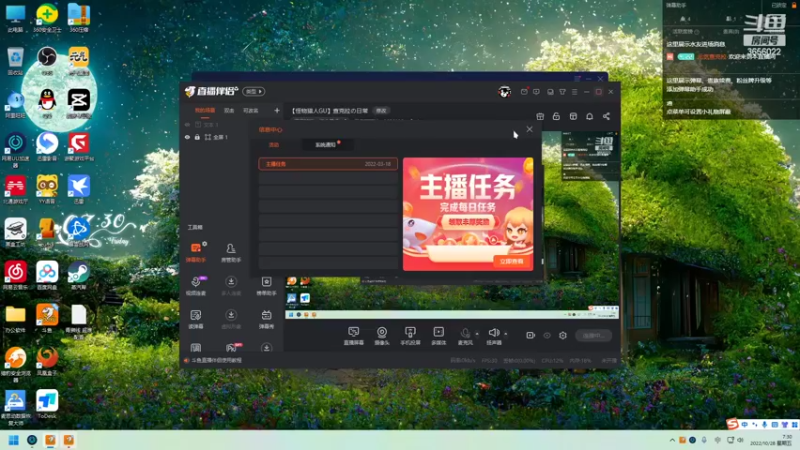Click the record video icon in bottom bar
The height and width of the screenshot is (450, 800).
[530, 335]
